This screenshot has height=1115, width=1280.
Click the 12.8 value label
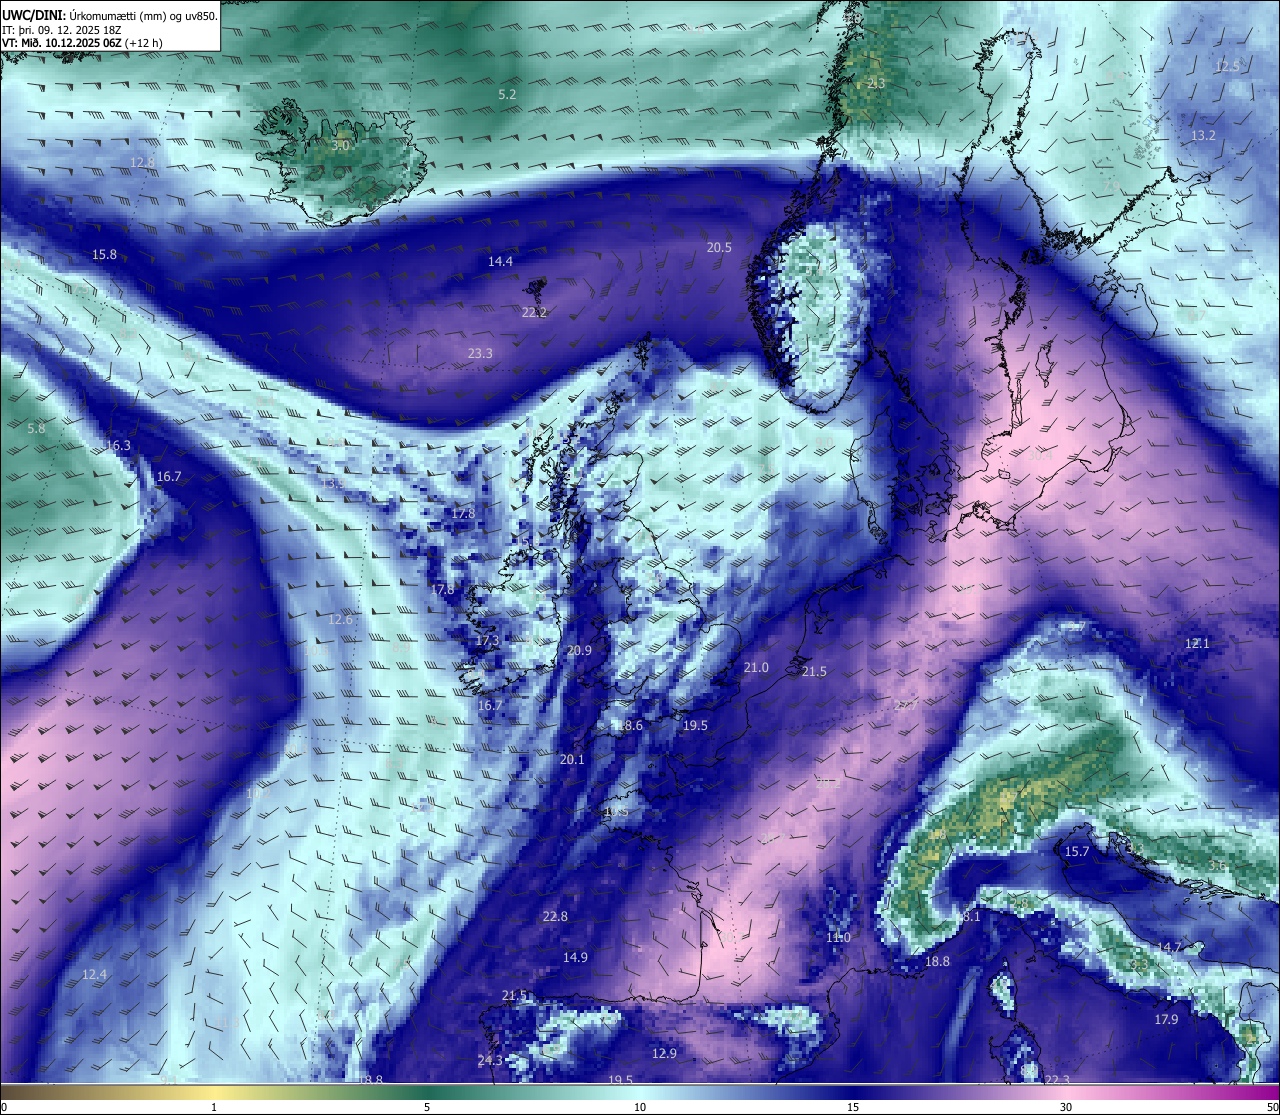click(143, 162)
